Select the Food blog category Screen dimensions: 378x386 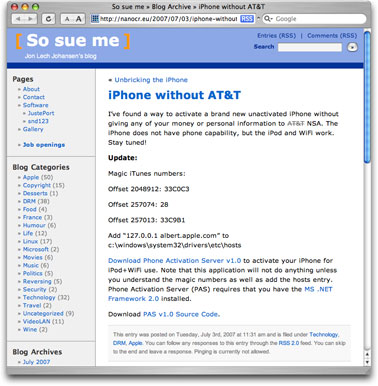[30, 209]
